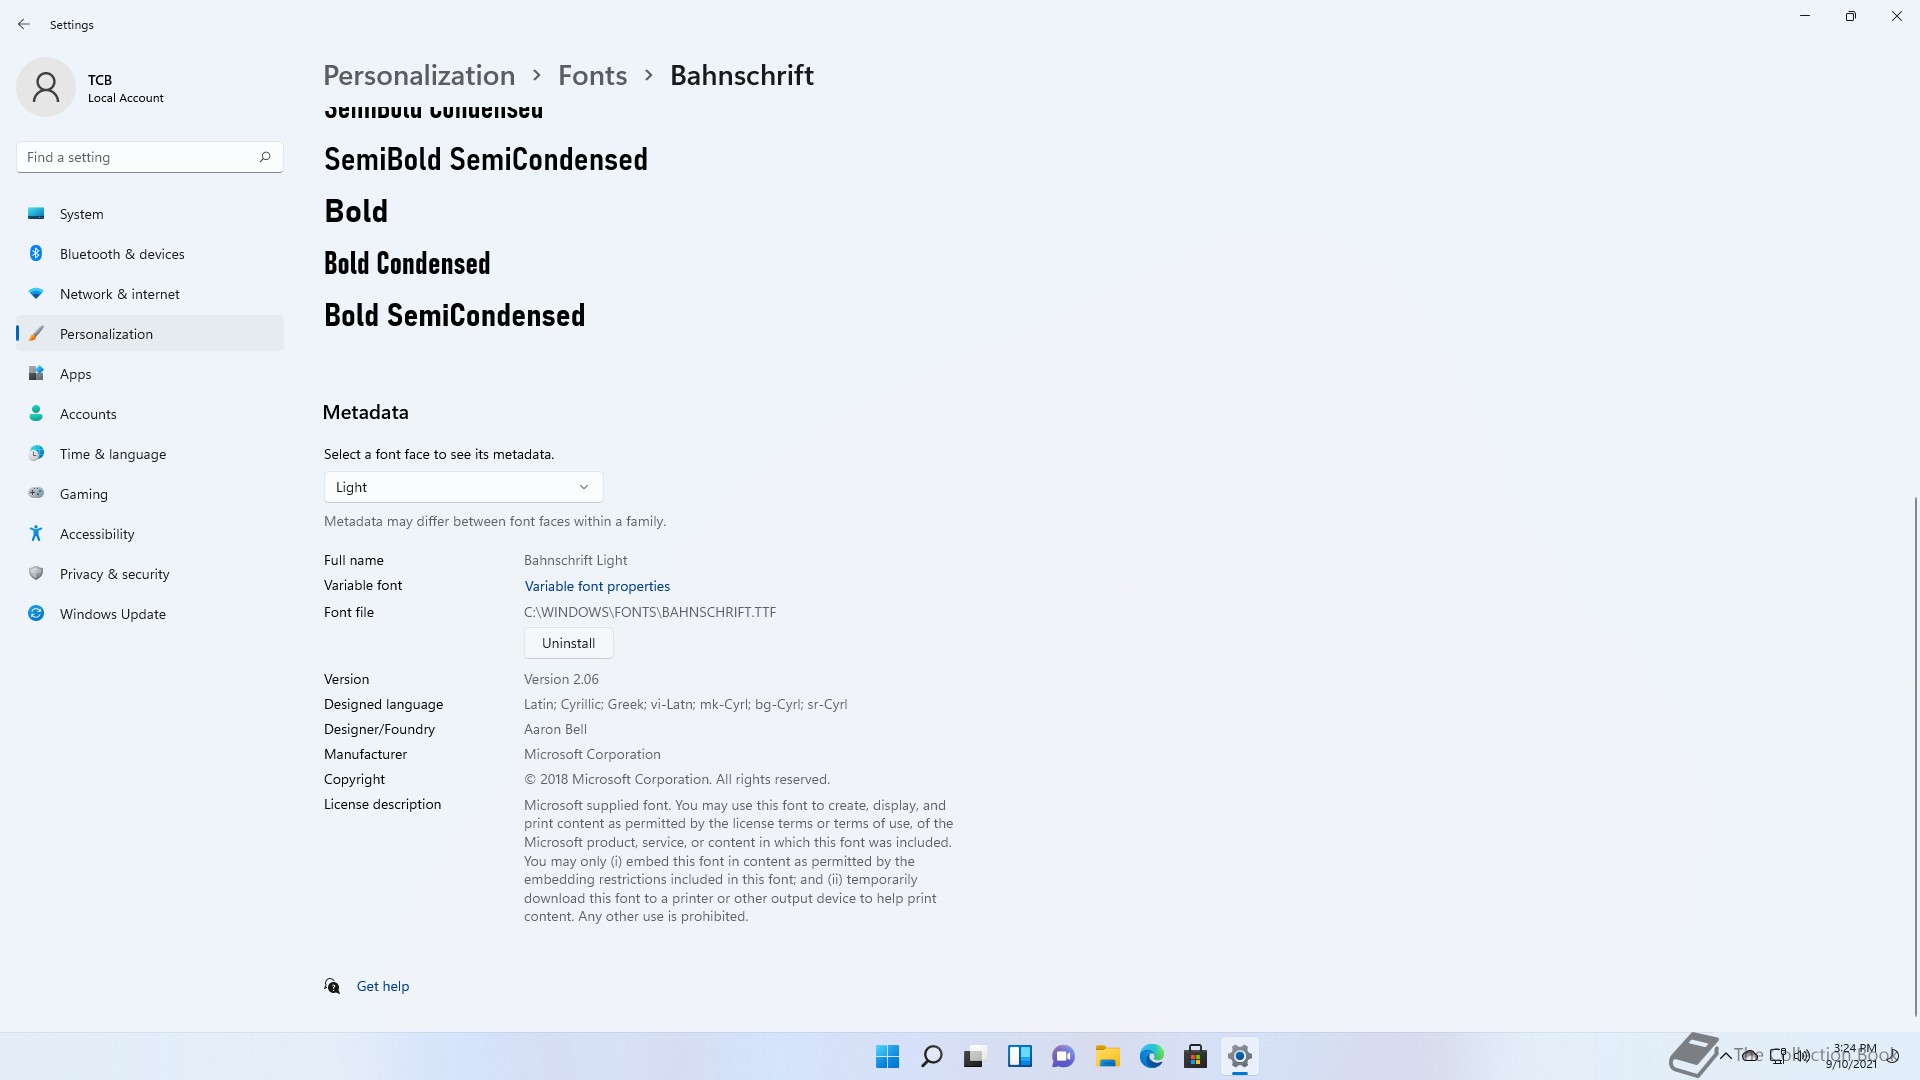
Task: Focus the Find a setting search box
Action: [x=150, y=157]
